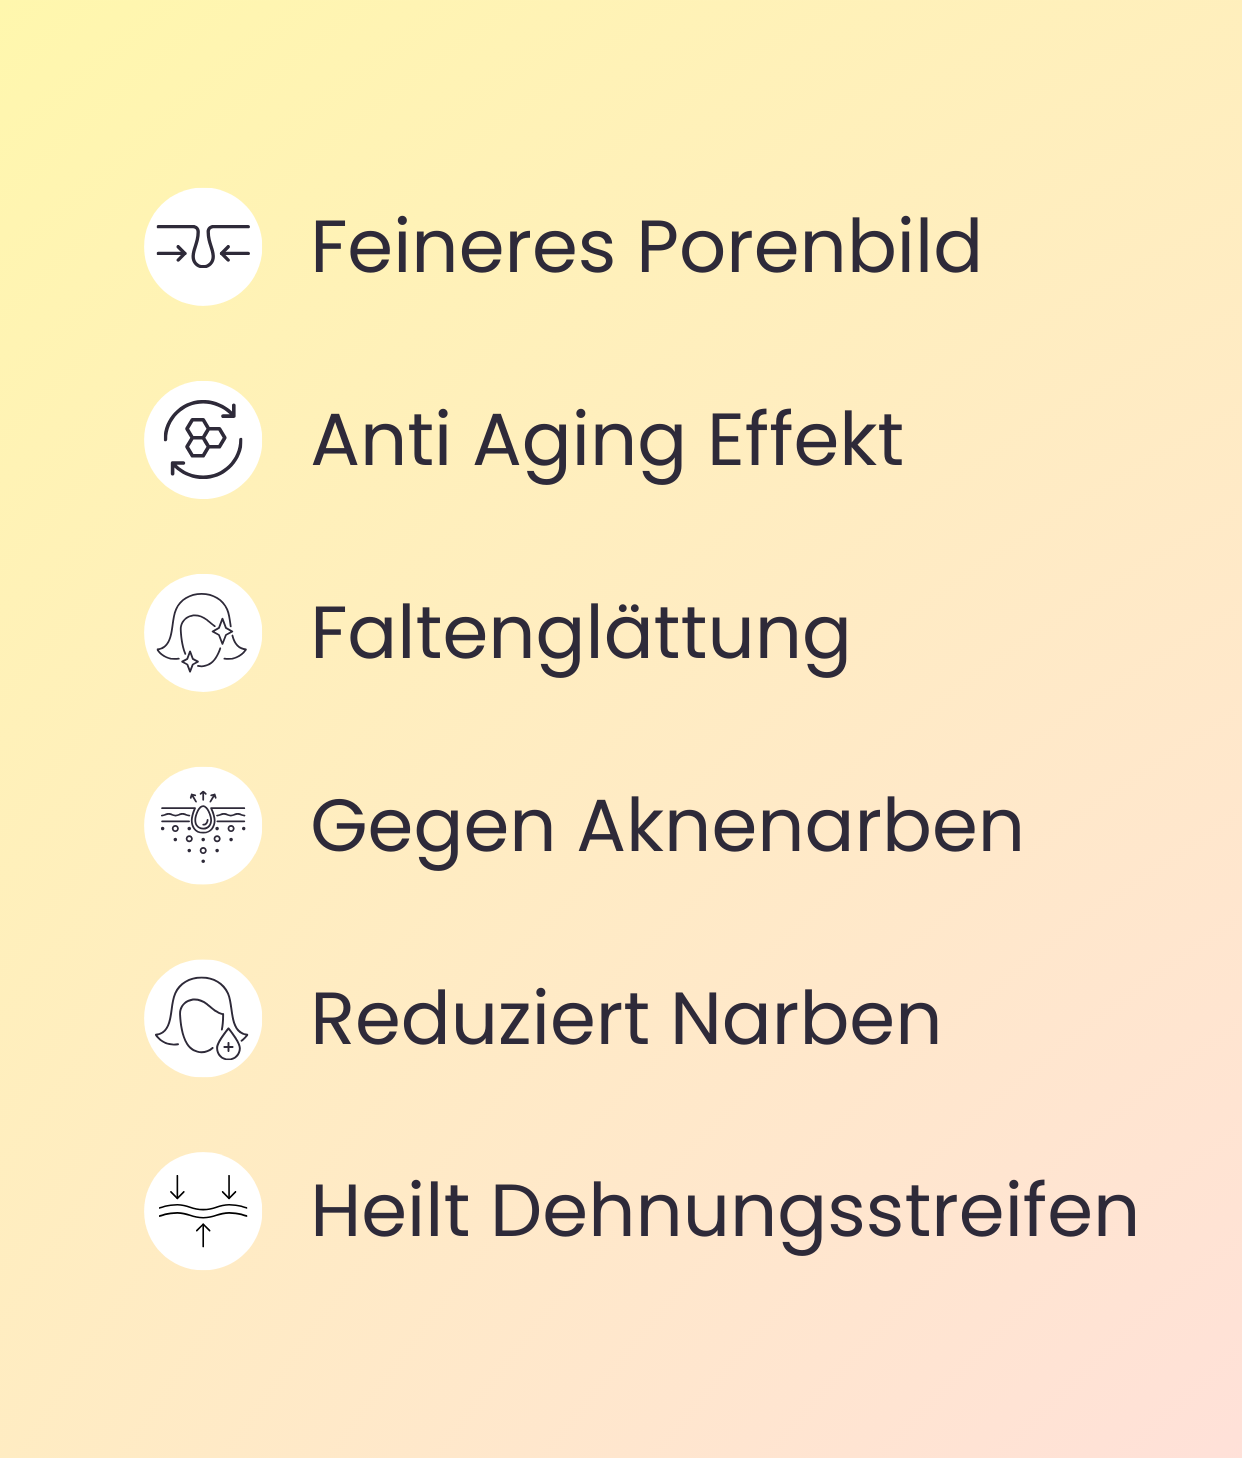Click the sparkling face icon beside Faltenglättung
The image size is (1242, 1458).
(x=203, y=633)
